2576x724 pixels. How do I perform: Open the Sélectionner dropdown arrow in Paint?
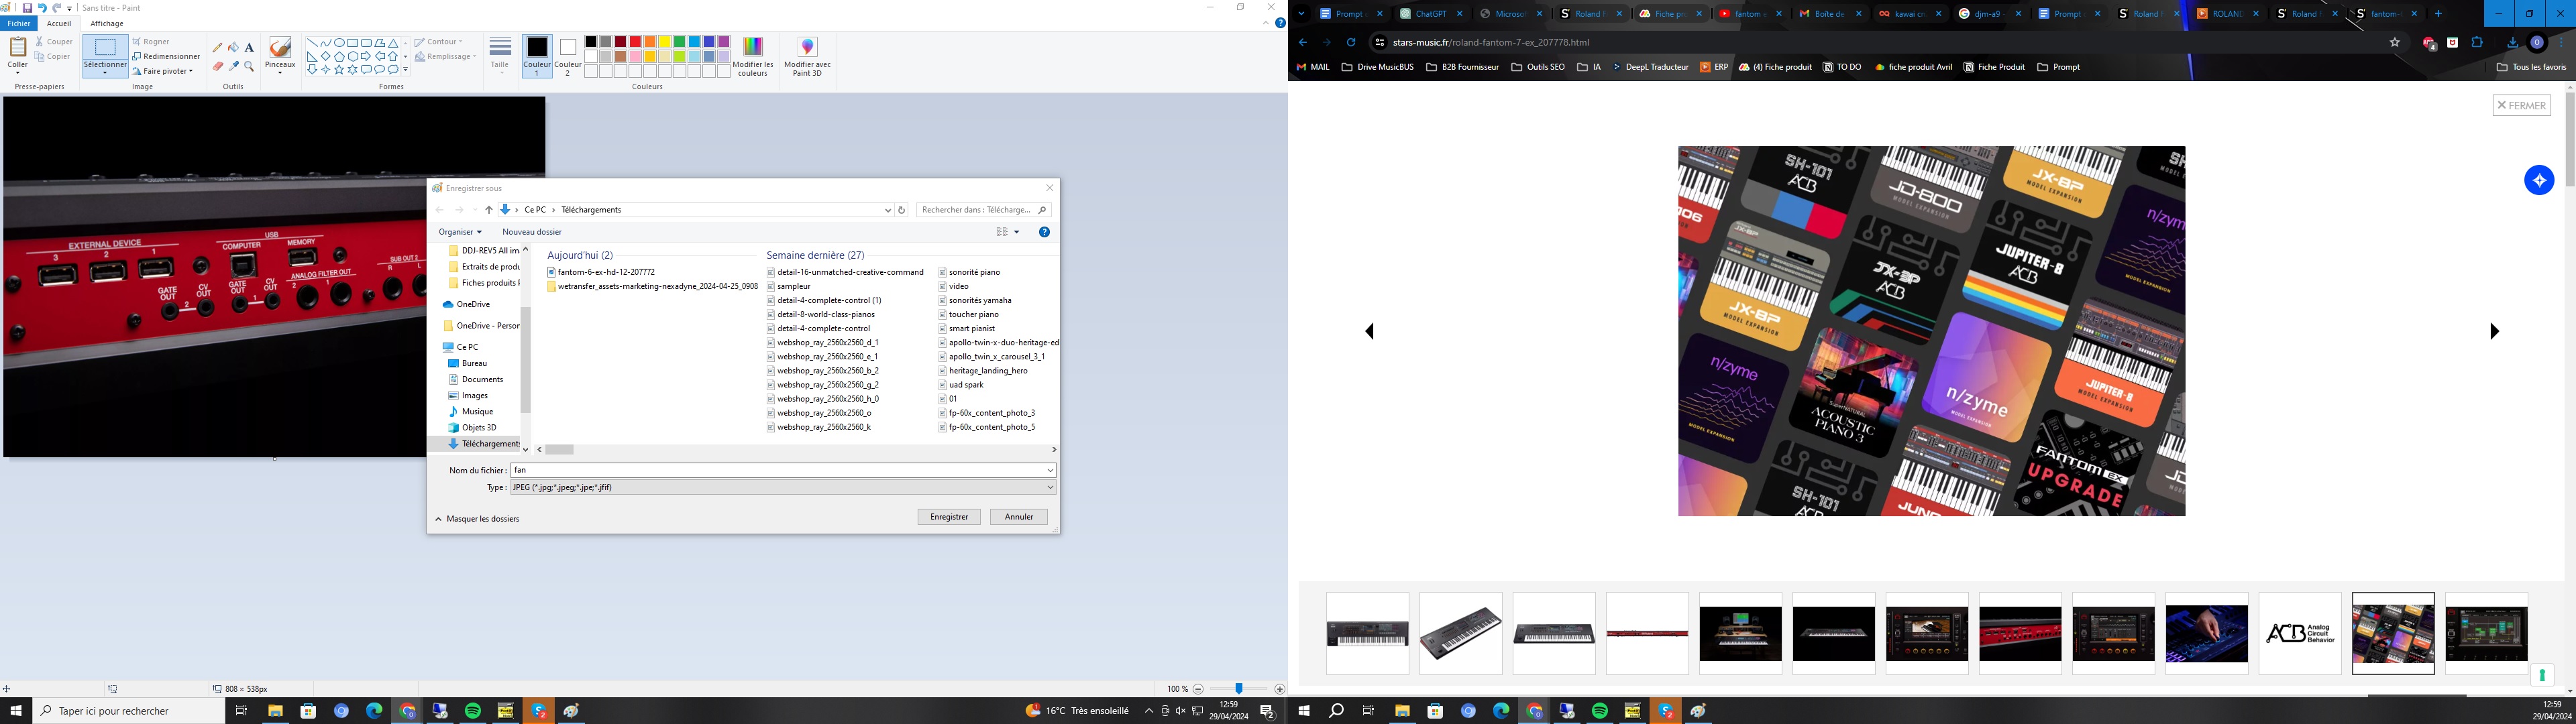[x=105, y=72]
